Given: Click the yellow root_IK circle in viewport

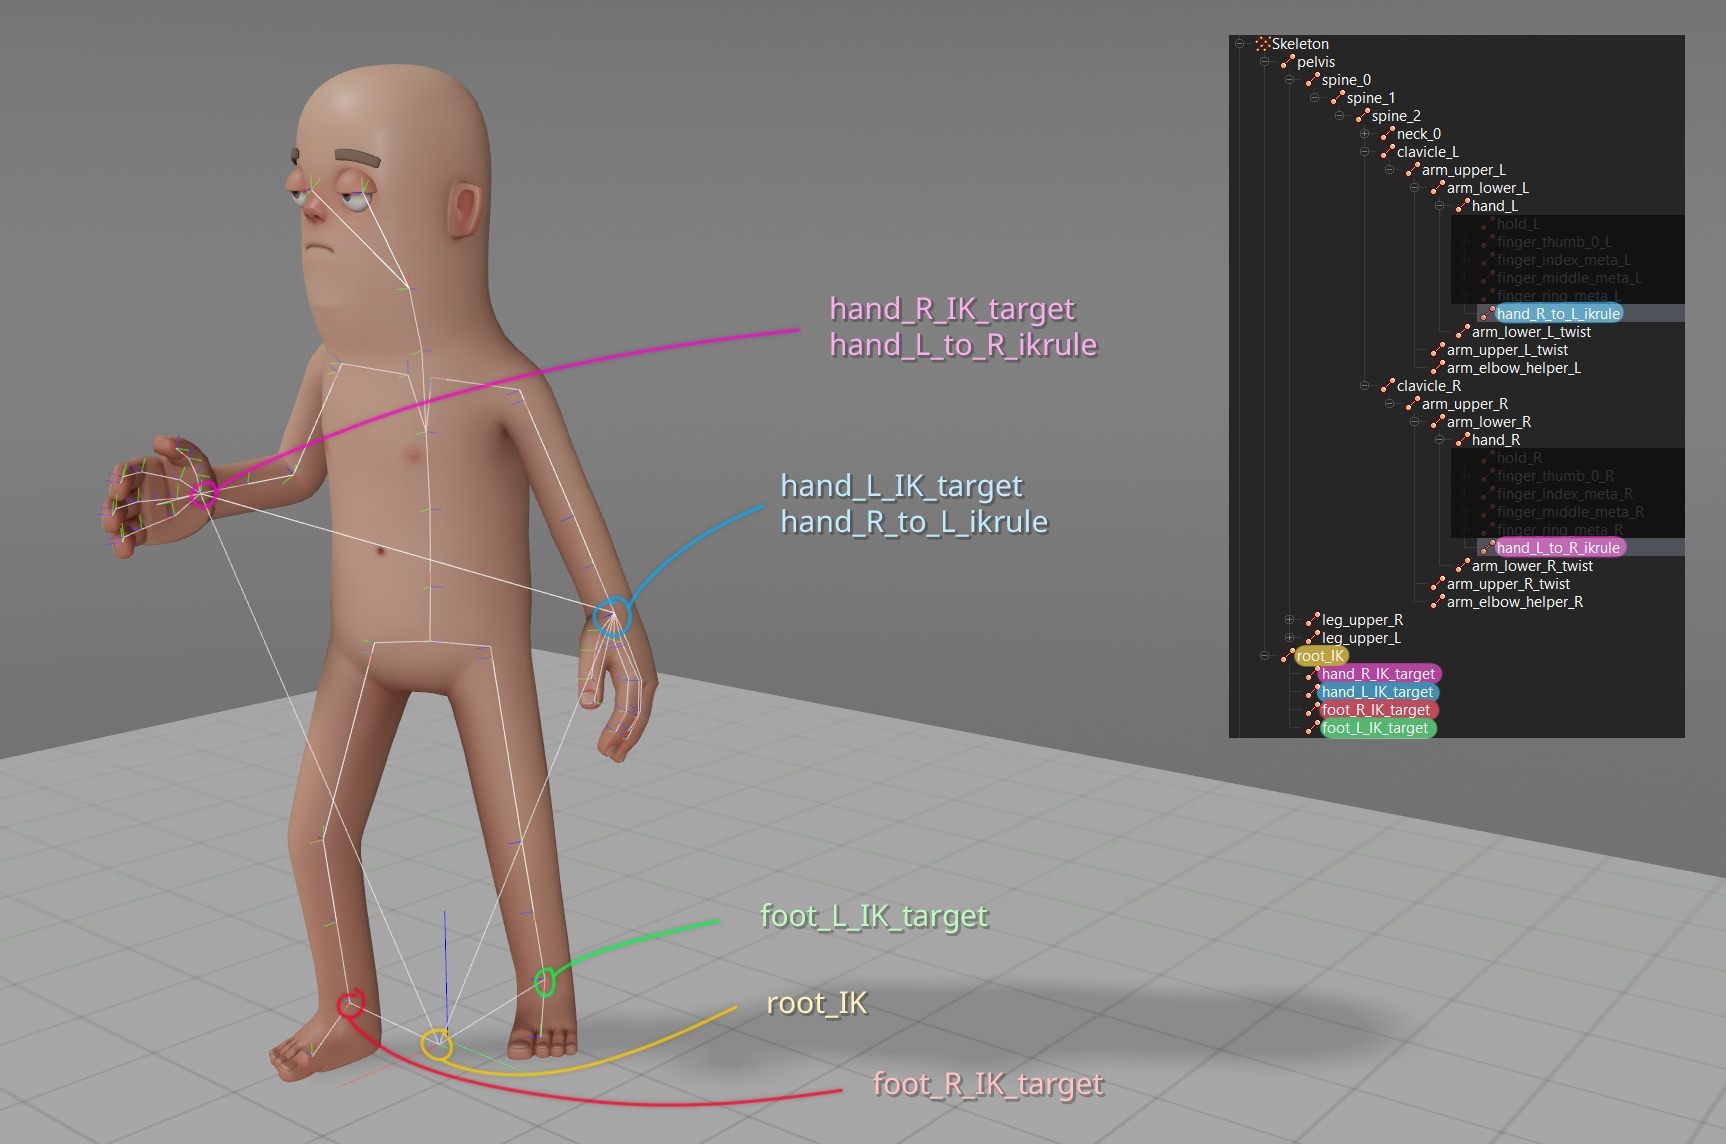Looking at the screenshot, I should [436, 1045].
